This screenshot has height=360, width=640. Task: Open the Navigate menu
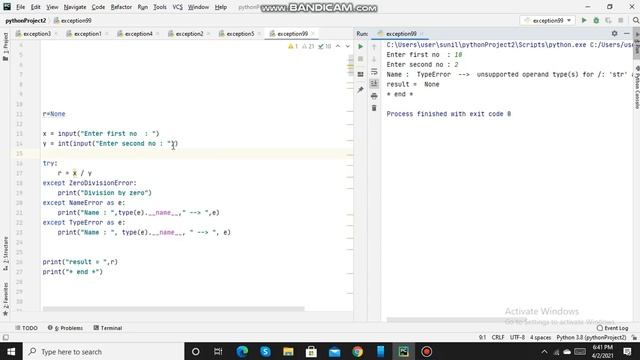(75, 7)
